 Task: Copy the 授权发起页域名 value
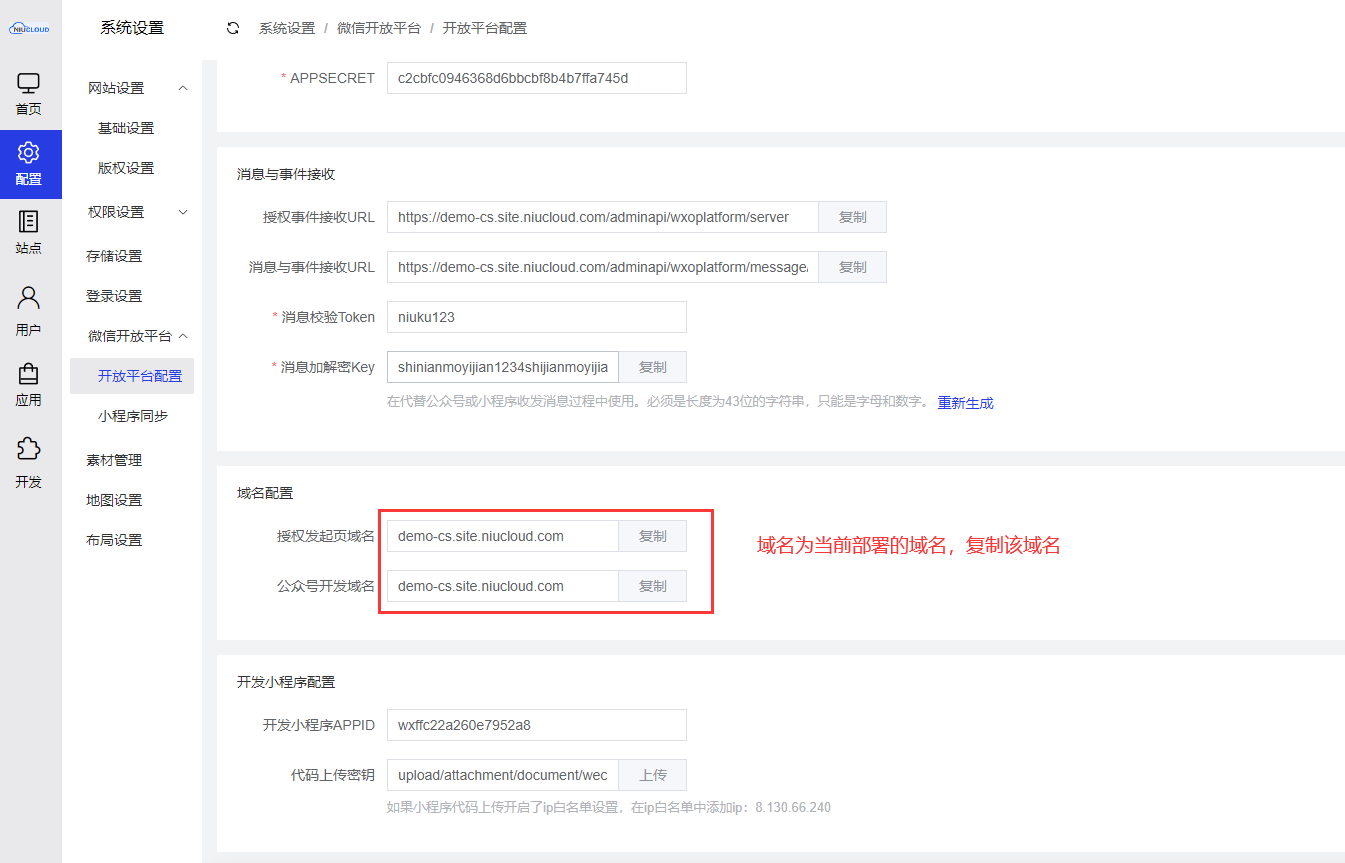(x=652, y=536)
